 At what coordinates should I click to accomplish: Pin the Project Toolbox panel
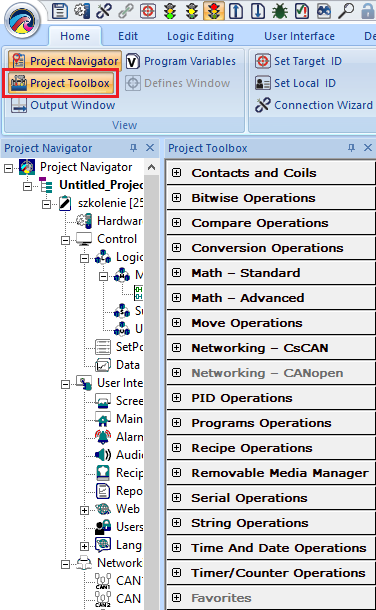[x=351, y=148]
